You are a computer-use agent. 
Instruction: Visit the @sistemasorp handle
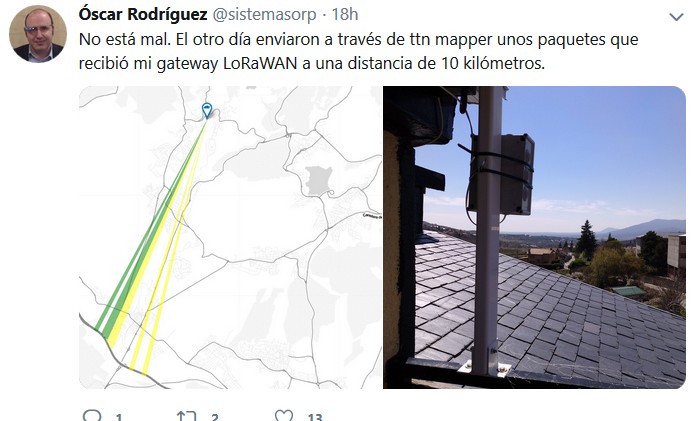tap(264, 14)
